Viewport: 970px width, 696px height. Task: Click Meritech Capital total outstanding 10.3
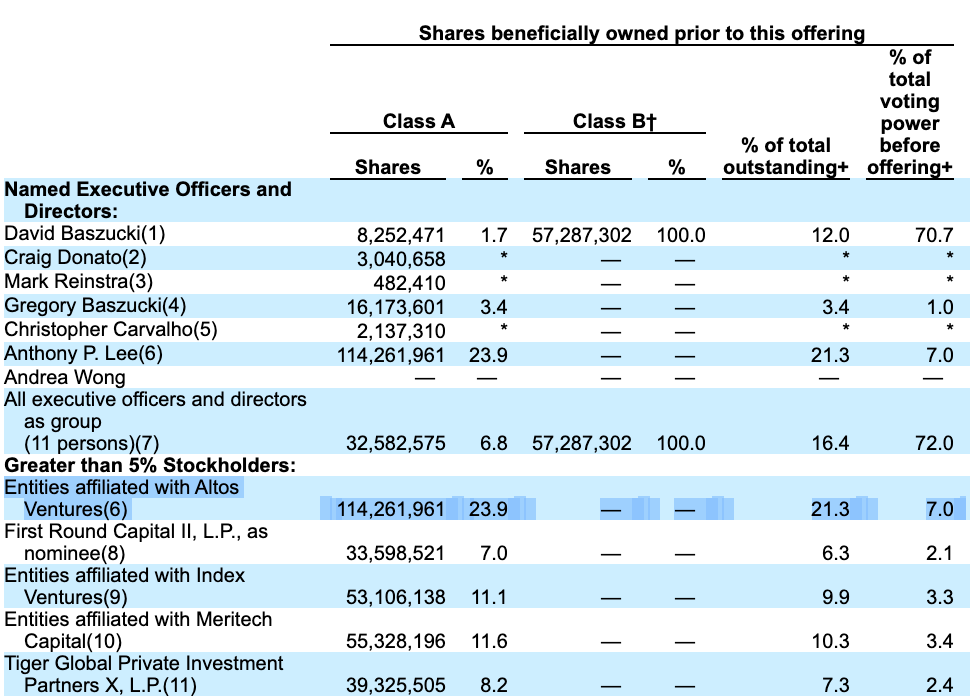(x=830, y=642)
